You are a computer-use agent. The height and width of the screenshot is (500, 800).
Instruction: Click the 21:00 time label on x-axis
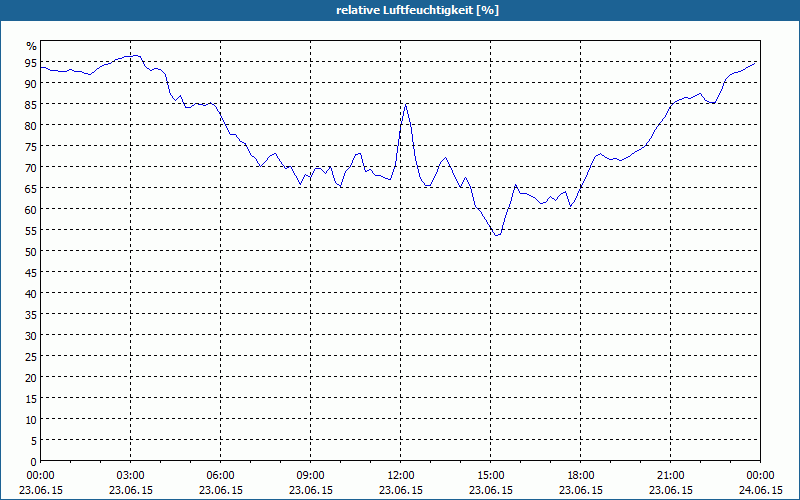(x=670, y=476)
